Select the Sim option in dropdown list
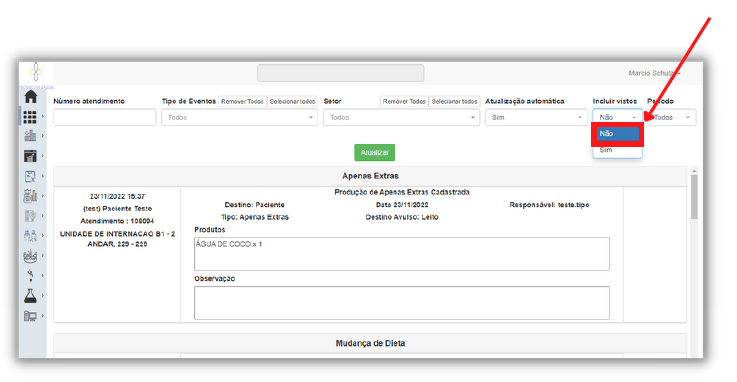The image size is (737, 382). [618, 150]
